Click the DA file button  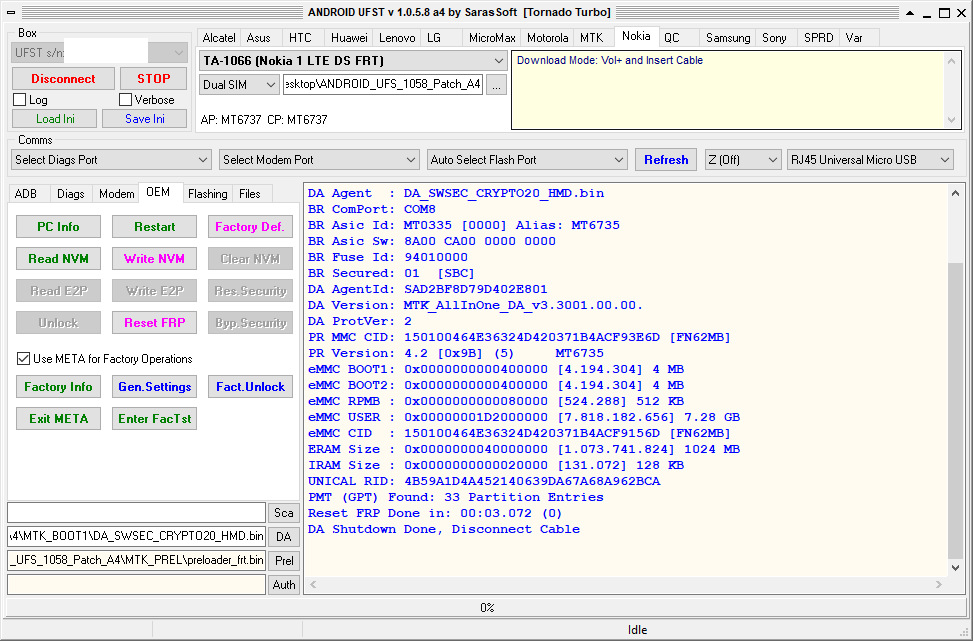pyautogui.click(x=284, y=537)
